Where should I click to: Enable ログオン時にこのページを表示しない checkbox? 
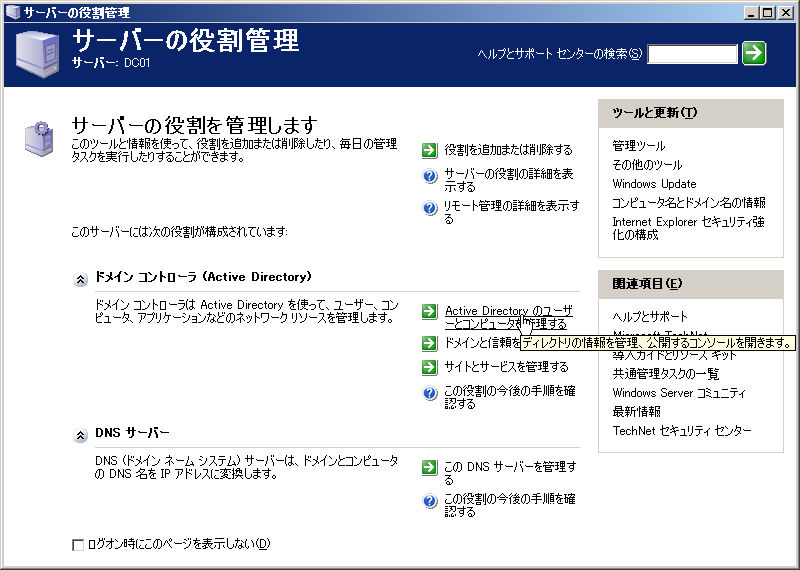pos(78,545)
